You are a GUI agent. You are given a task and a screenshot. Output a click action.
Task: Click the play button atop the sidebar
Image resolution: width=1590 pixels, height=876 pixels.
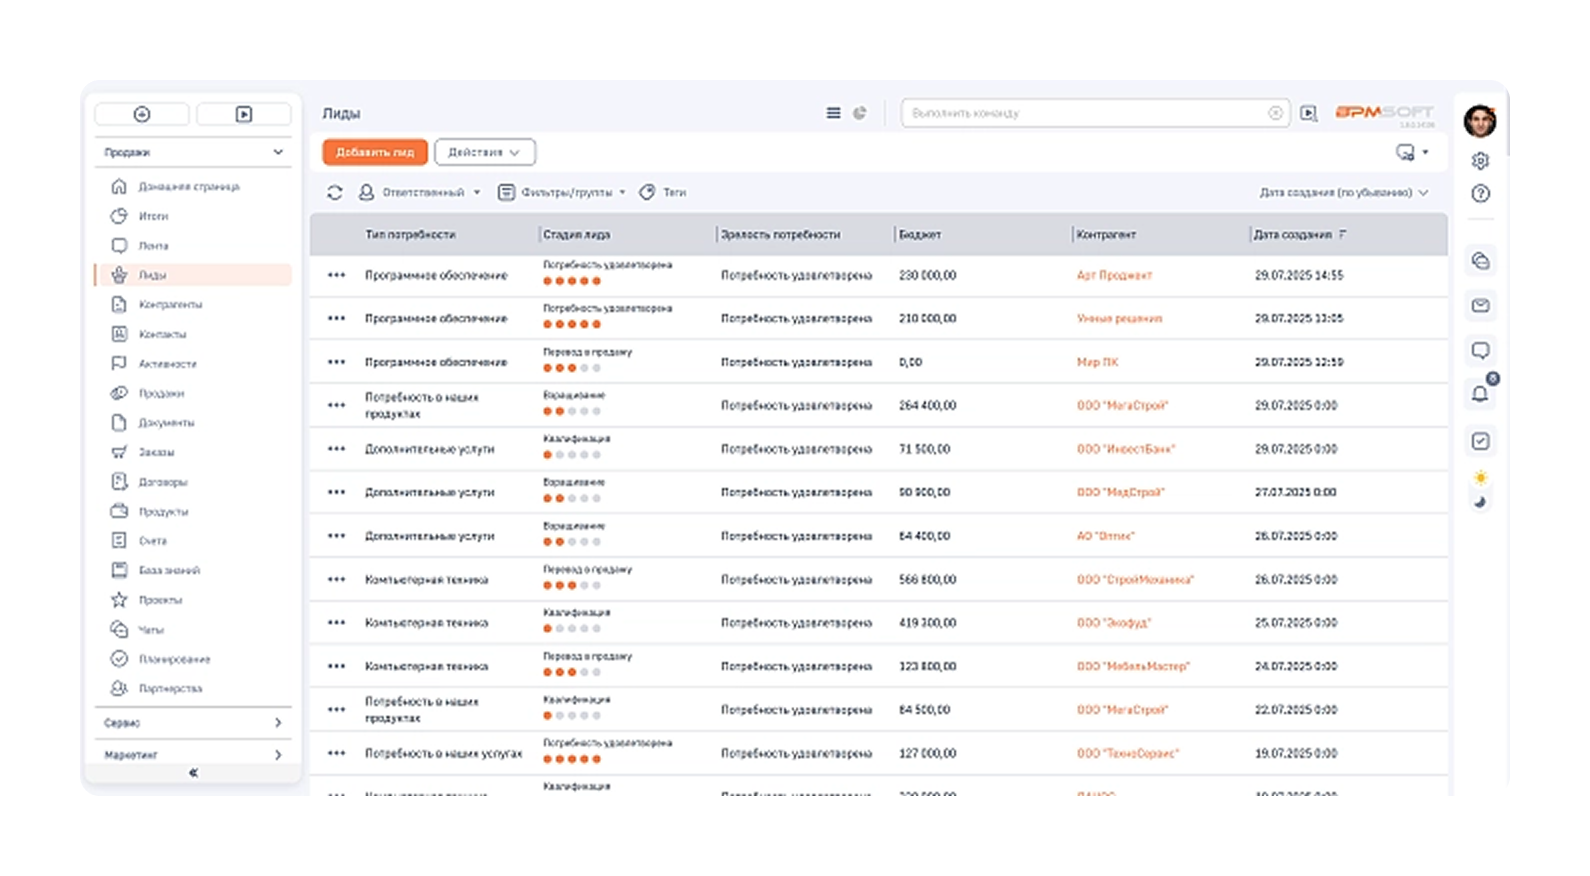(x=244, y=114)
